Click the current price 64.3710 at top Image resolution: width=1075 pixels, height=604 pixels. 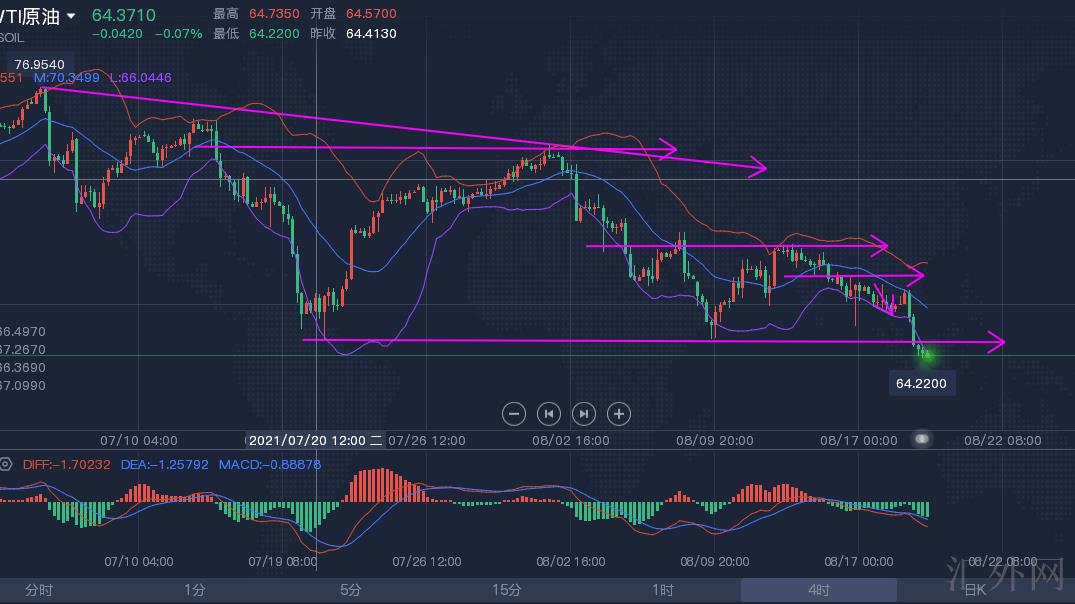[123, 15]
